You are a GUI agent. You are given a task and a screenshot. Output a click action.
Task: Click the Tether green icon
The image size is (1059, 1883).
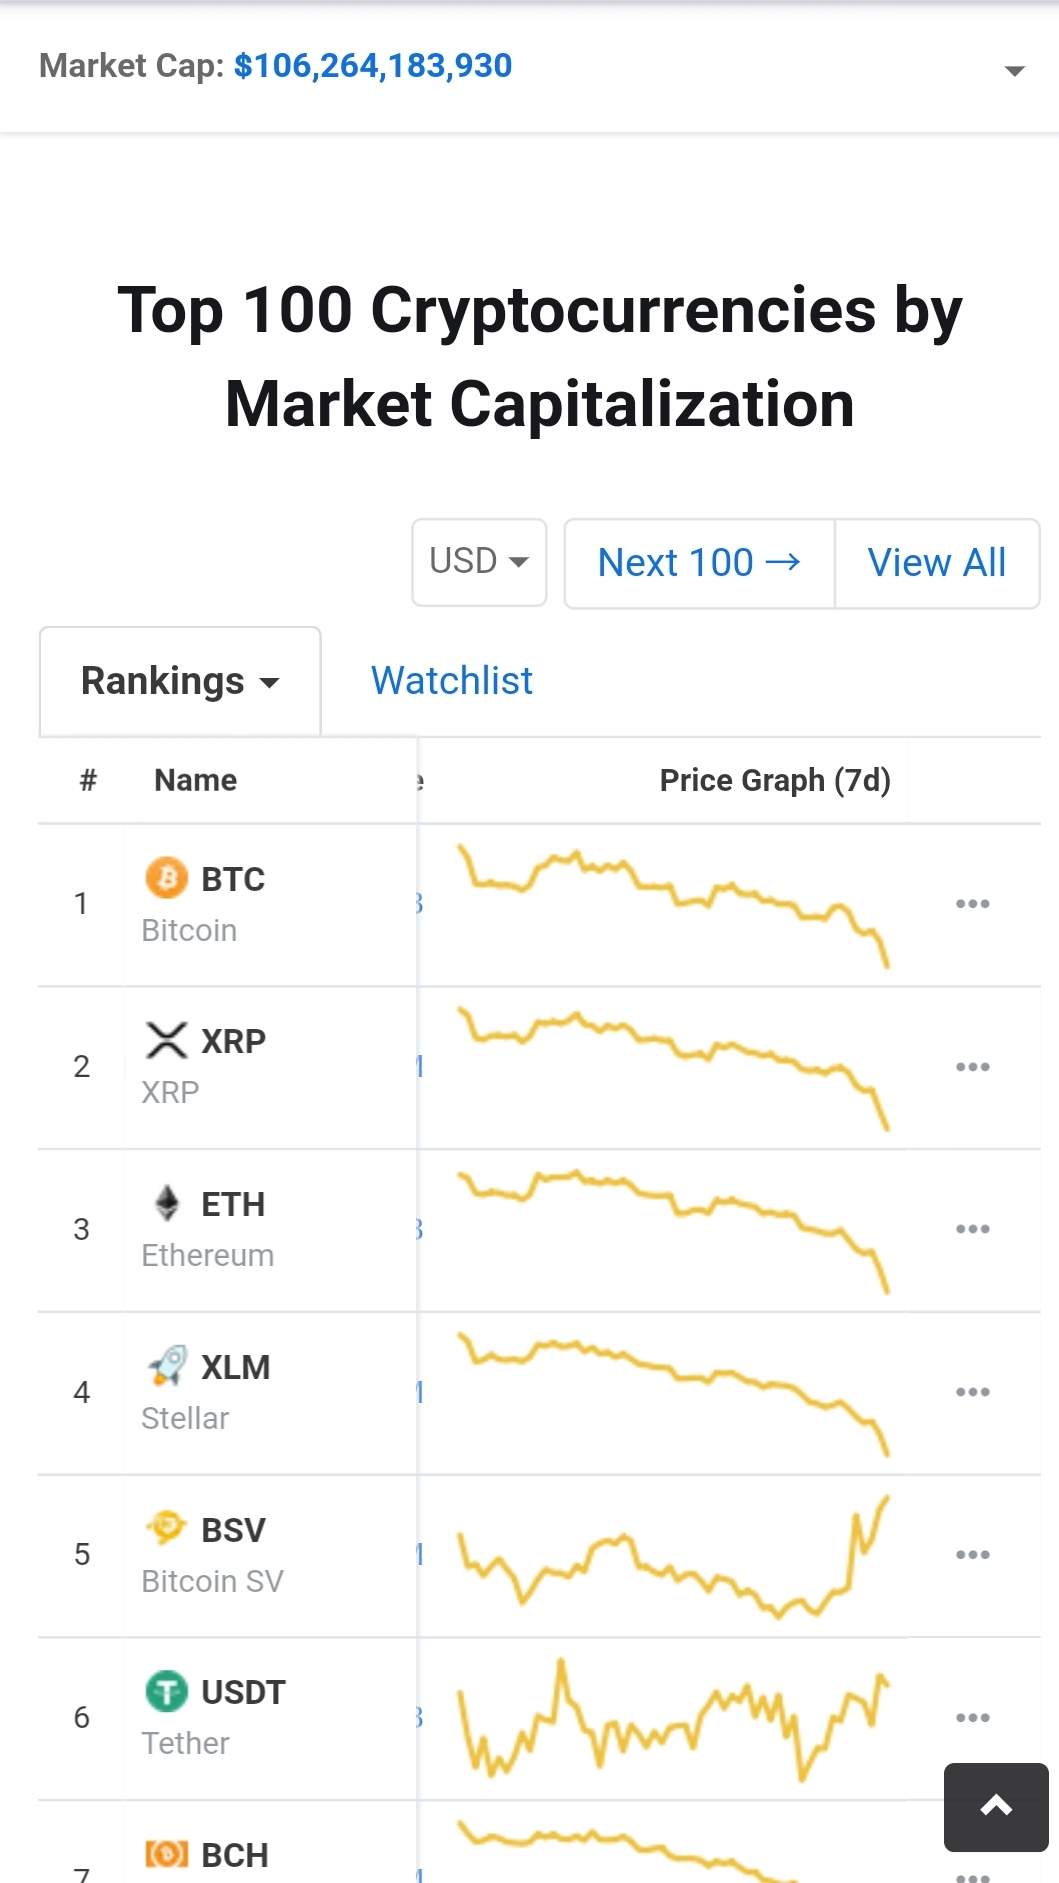pos(166,1691)
